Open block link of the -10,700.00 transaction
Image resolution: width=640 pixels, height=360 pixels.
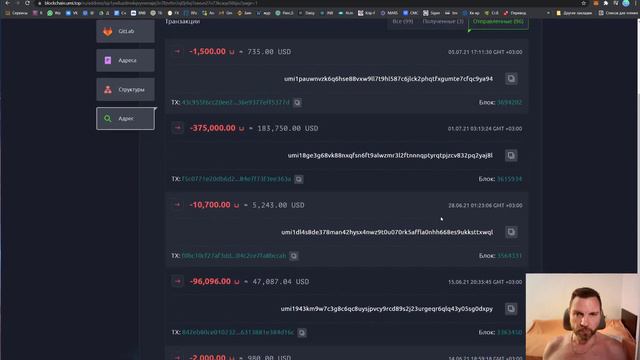(509, 256)
